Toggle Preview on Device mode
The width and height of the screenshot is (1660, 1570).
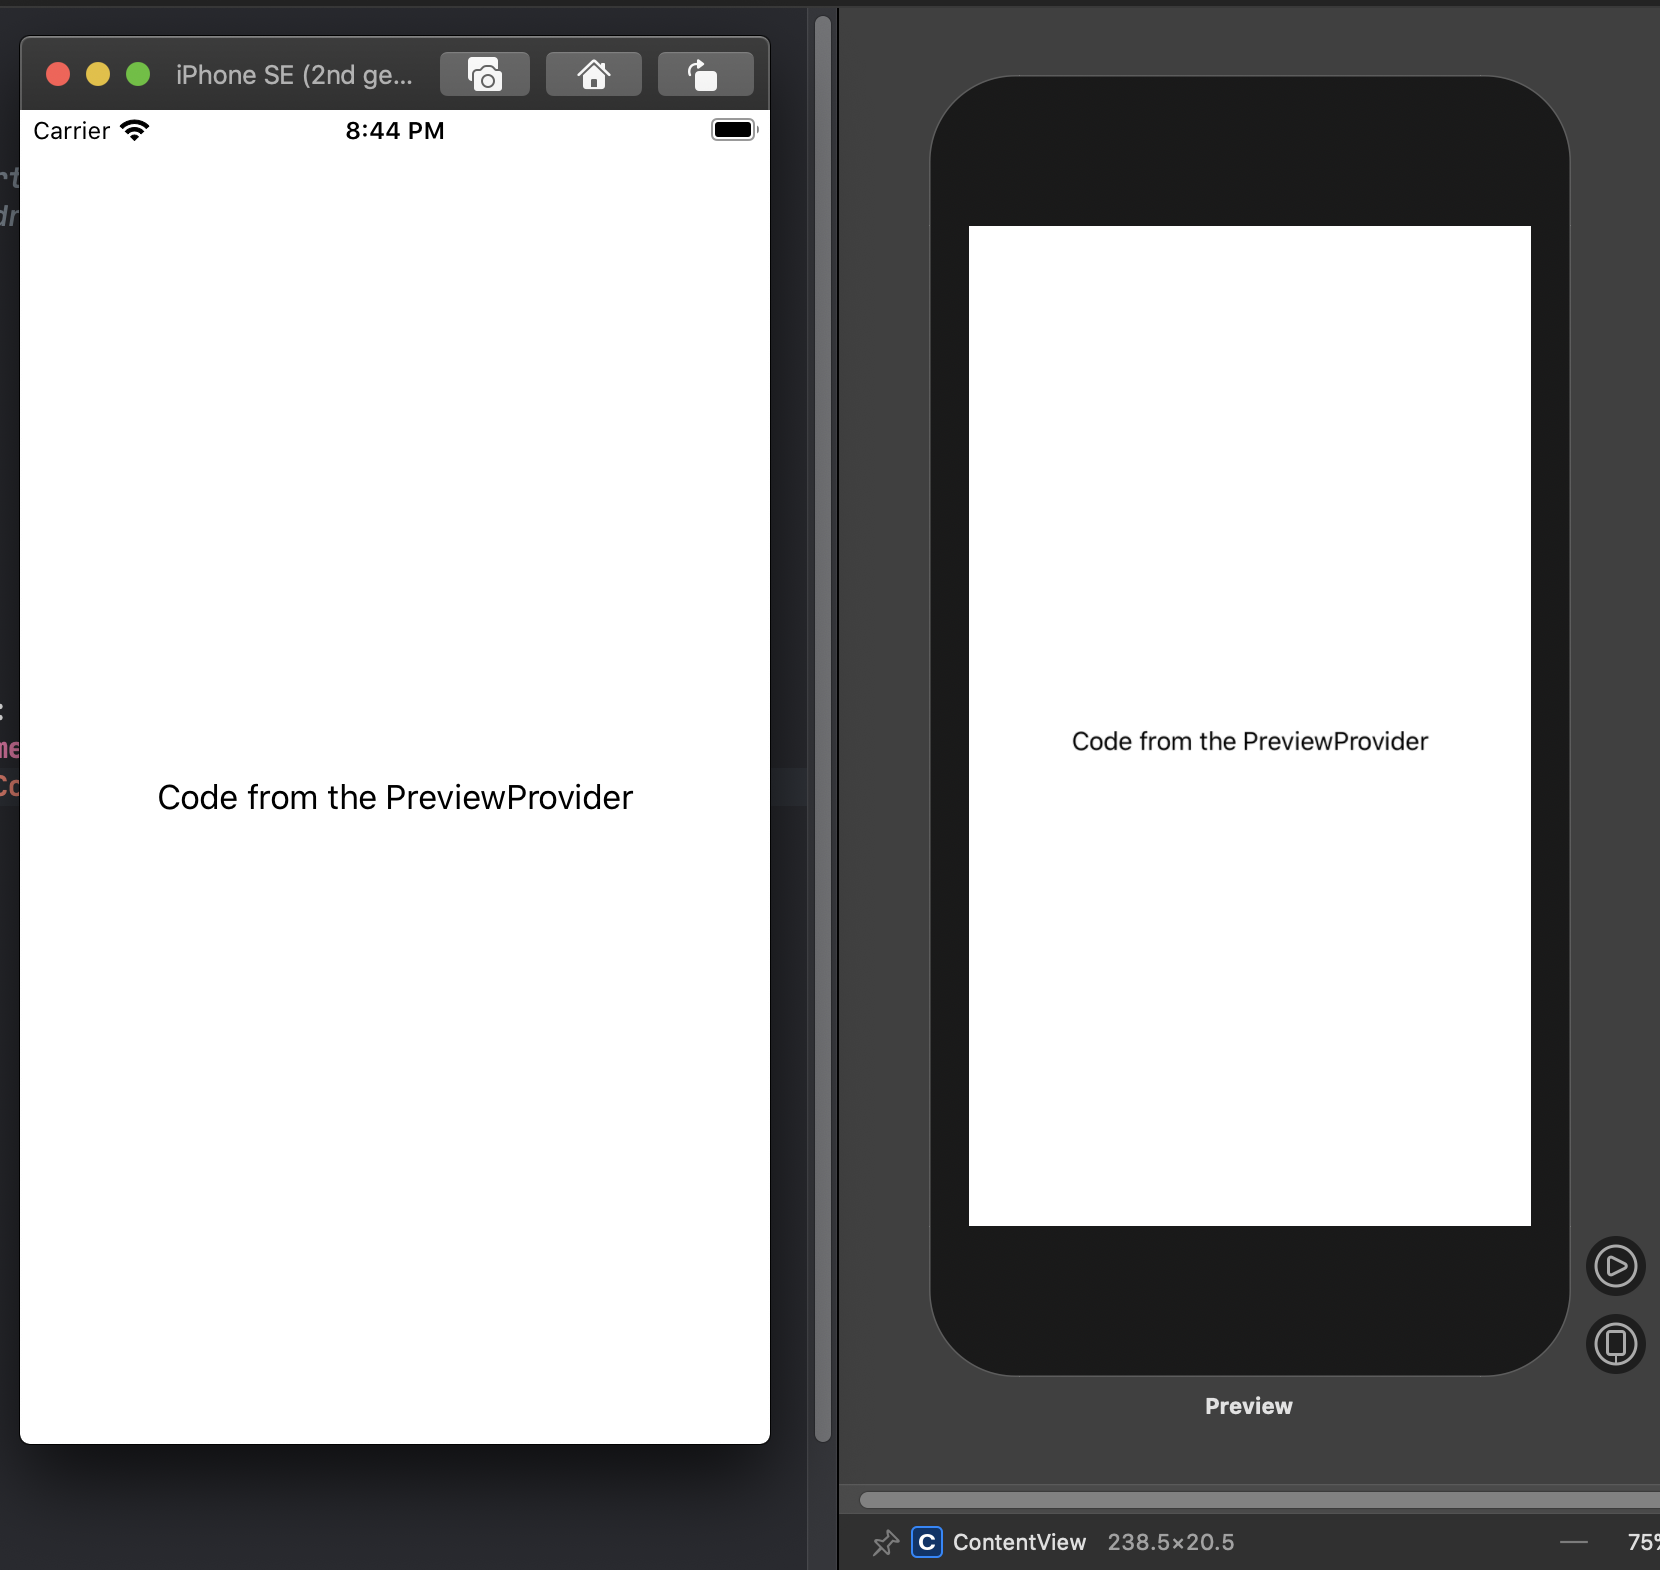click(x=1614, y=1344)
